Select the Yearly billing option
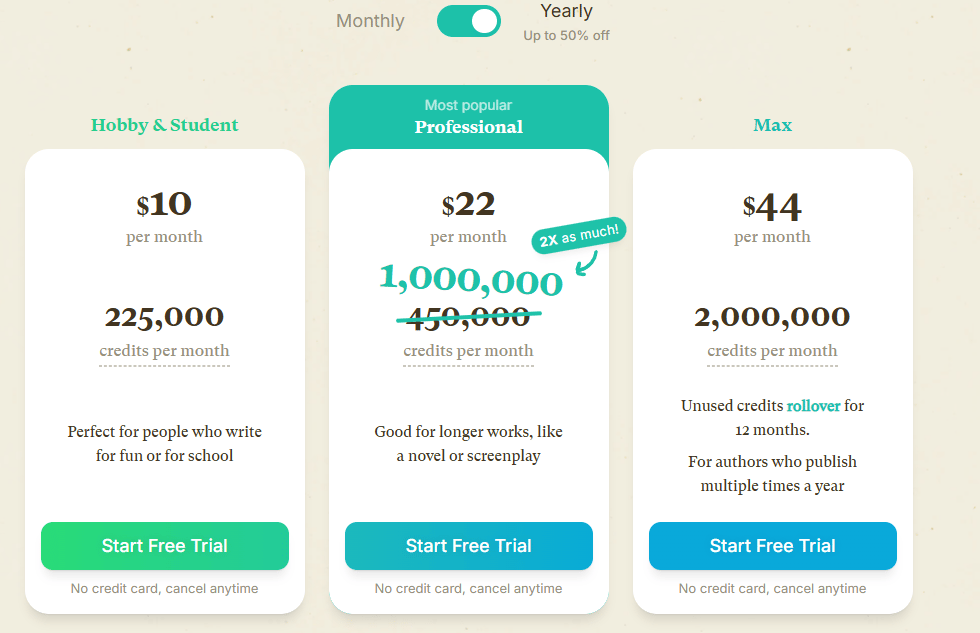 click(566, 11)
